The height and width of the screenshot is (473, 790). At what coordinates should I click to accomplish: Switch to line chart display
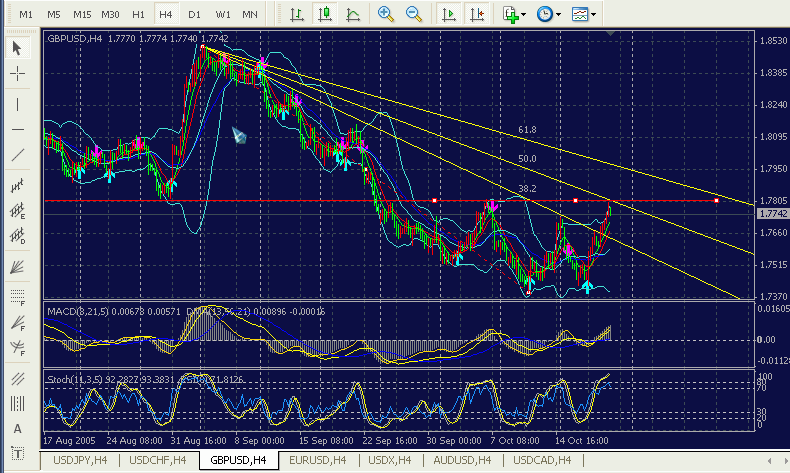(x=353, y=14)
